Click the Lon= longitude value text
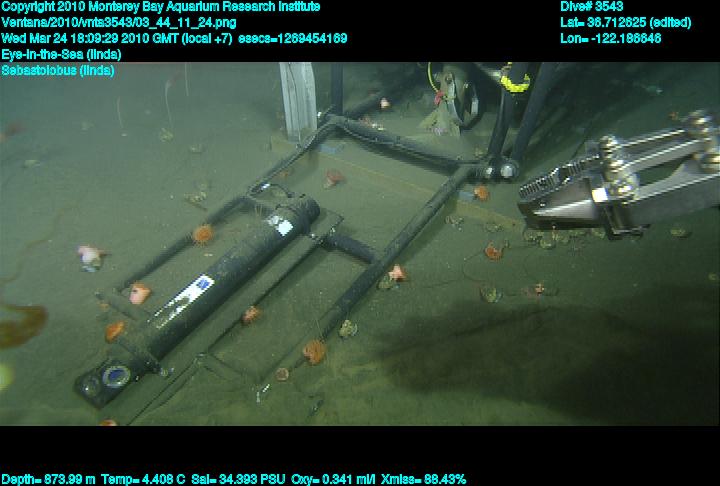The height and width of the screenshot is (486, 720). pos(611,39)
